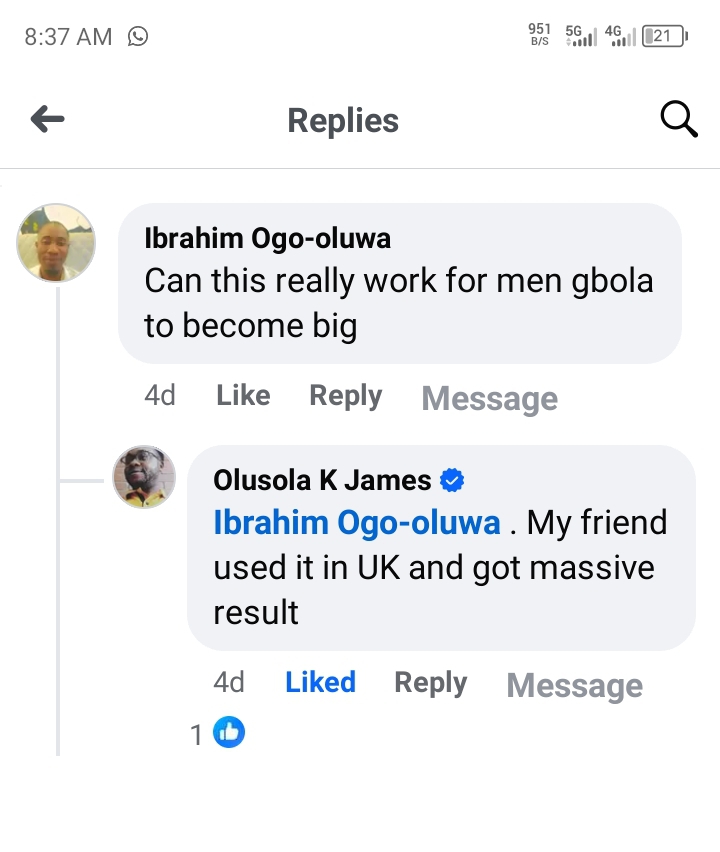
Task: Tap the 5G signal strength icon
Action: (581, 36)
